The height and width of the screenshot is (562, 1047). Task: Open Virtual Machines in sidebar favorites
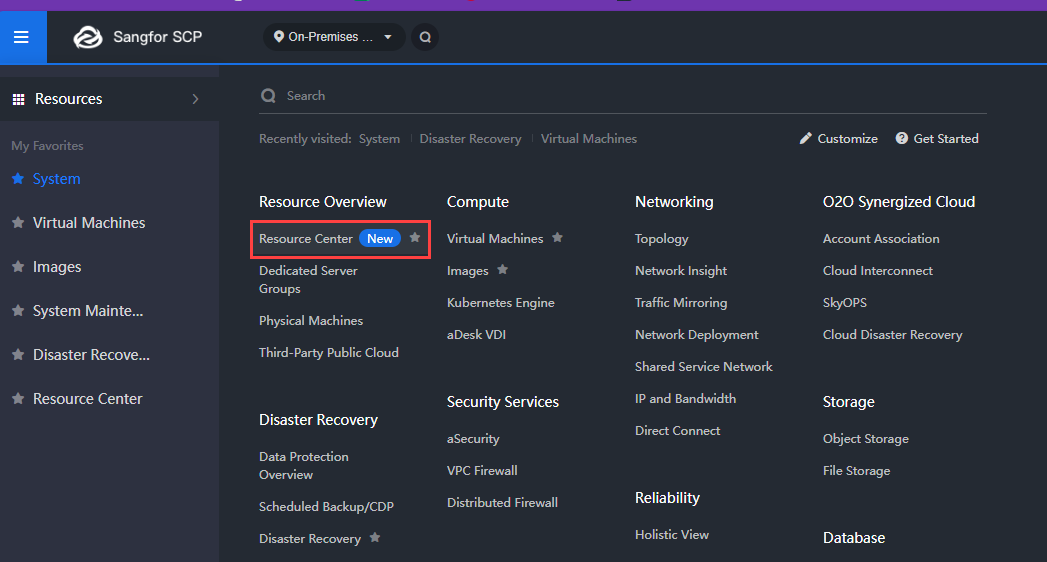(89, 223)
